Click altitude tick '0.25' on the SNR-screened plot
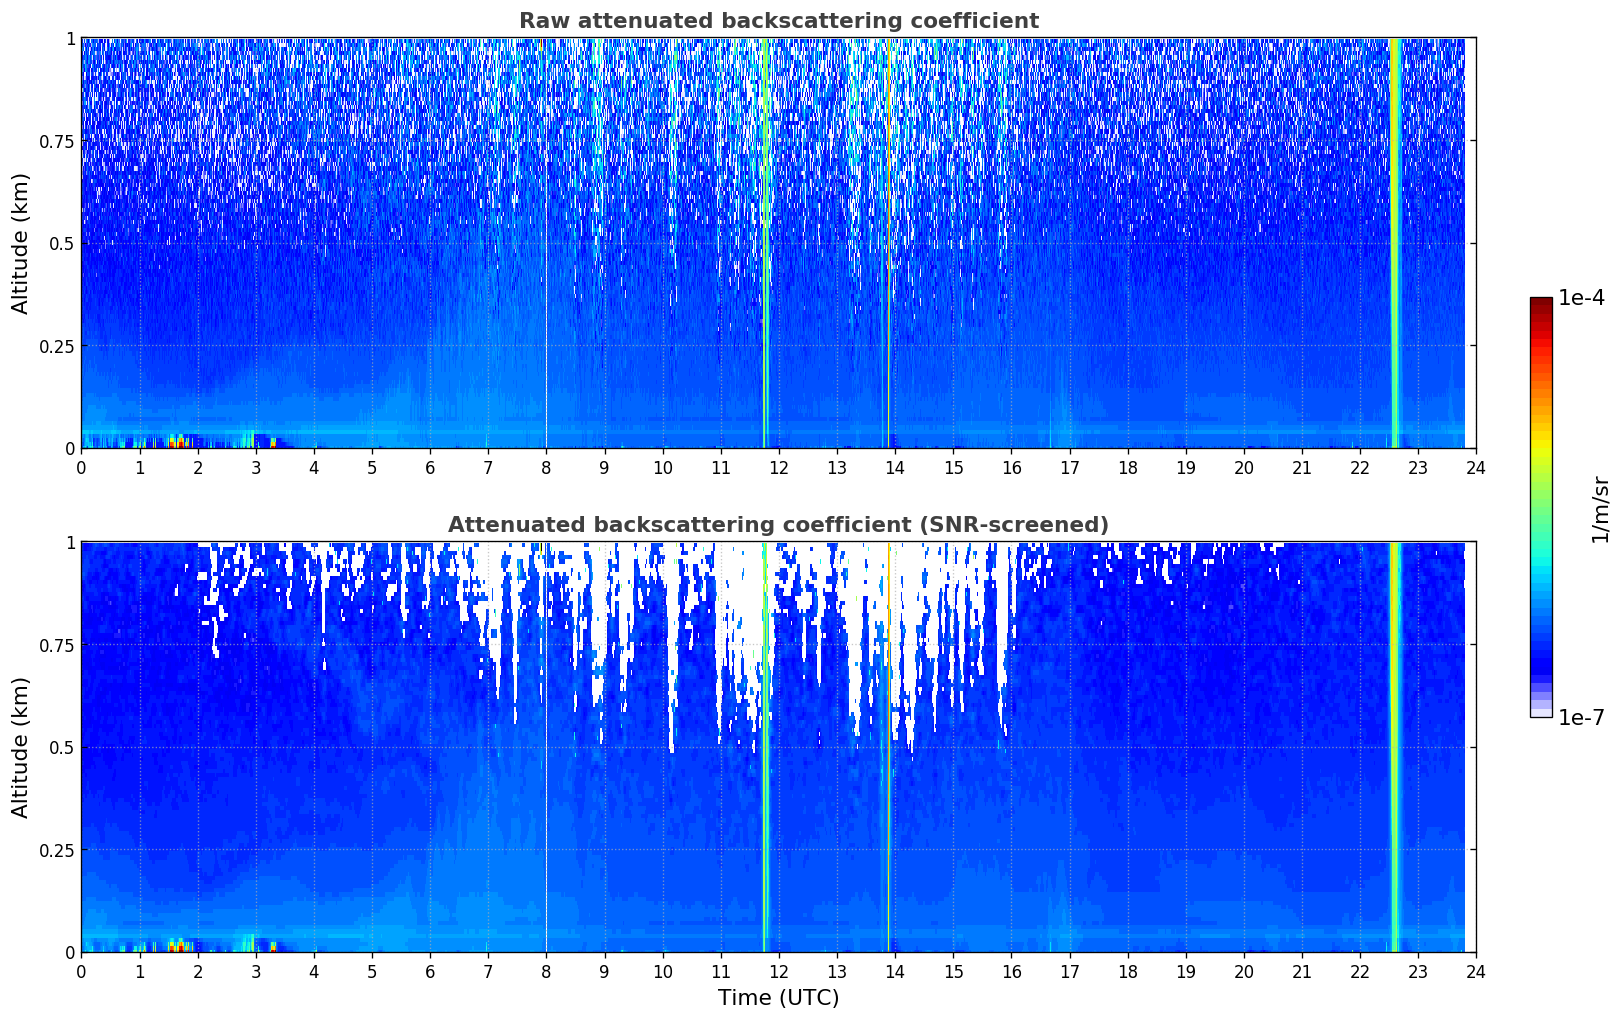Viewport: 1621px width, 1020px height. (58, 850)
